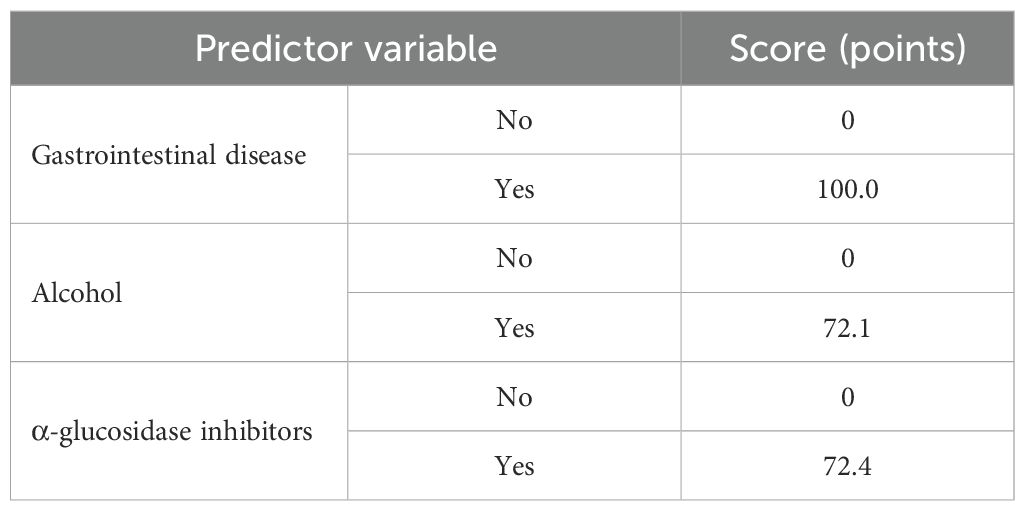Click 'Yes' in the Gastrointestinal disease row
1025x511 pixels.
click(x=514, y=189)
